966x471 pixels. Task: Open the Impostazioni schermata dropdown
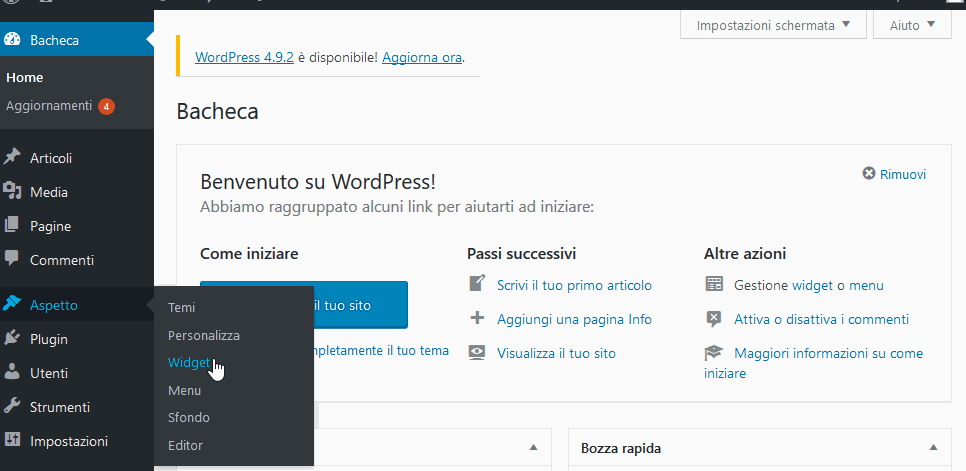773,25
